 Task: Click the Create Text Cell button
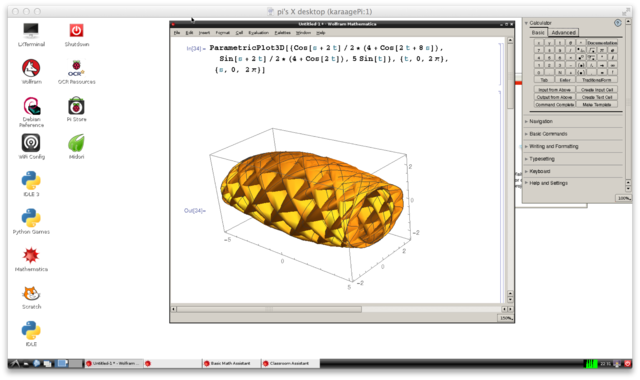(x=597, y=97)
